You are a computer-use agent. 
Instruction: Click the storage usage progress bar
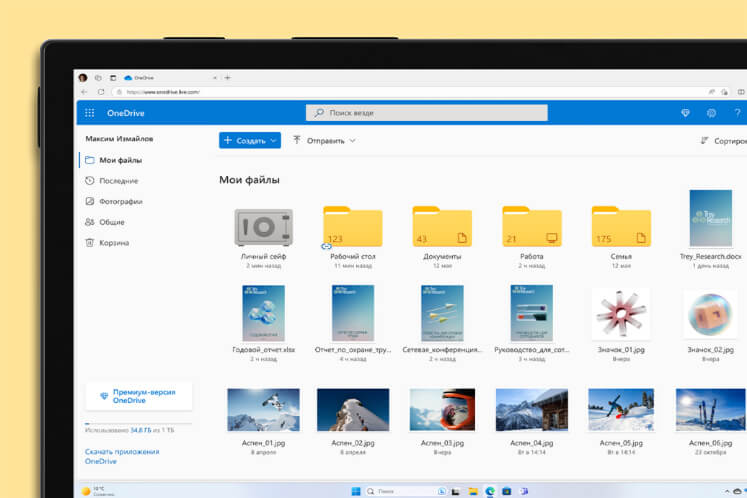pos(138,424)
